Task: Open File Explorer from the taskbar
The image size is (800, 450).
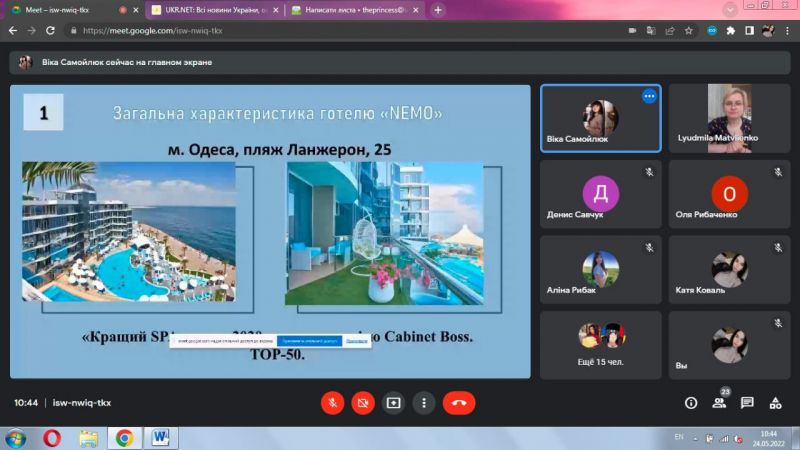Action: click(x=88, y=438)
